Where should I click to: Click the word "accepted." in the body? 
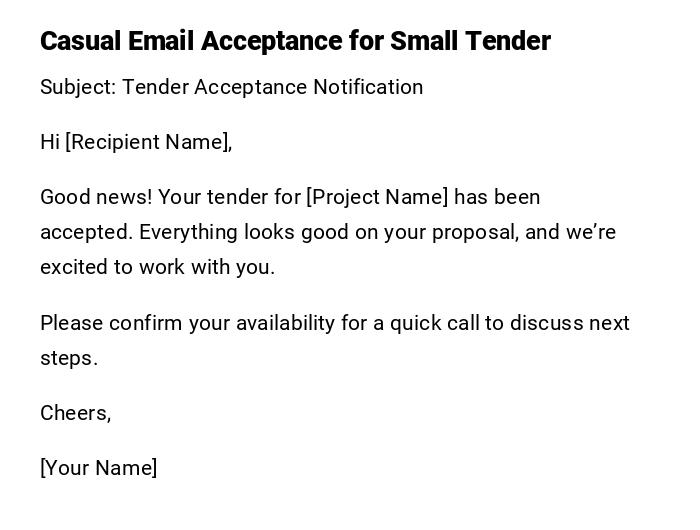86,232
